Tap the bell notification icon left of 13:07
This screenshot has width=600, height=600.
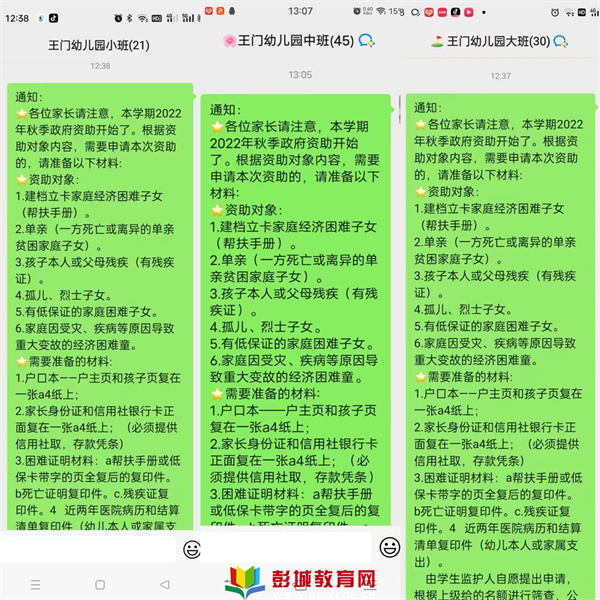pos(232,11)
